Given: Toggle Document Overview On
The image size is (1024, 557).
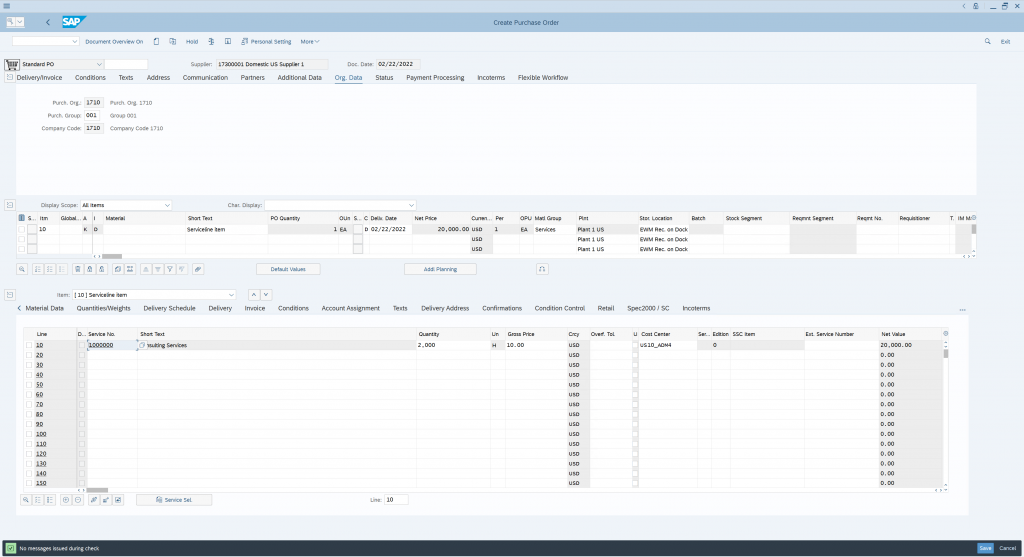Looking at the screenshot, I should [x=114, y=41].
